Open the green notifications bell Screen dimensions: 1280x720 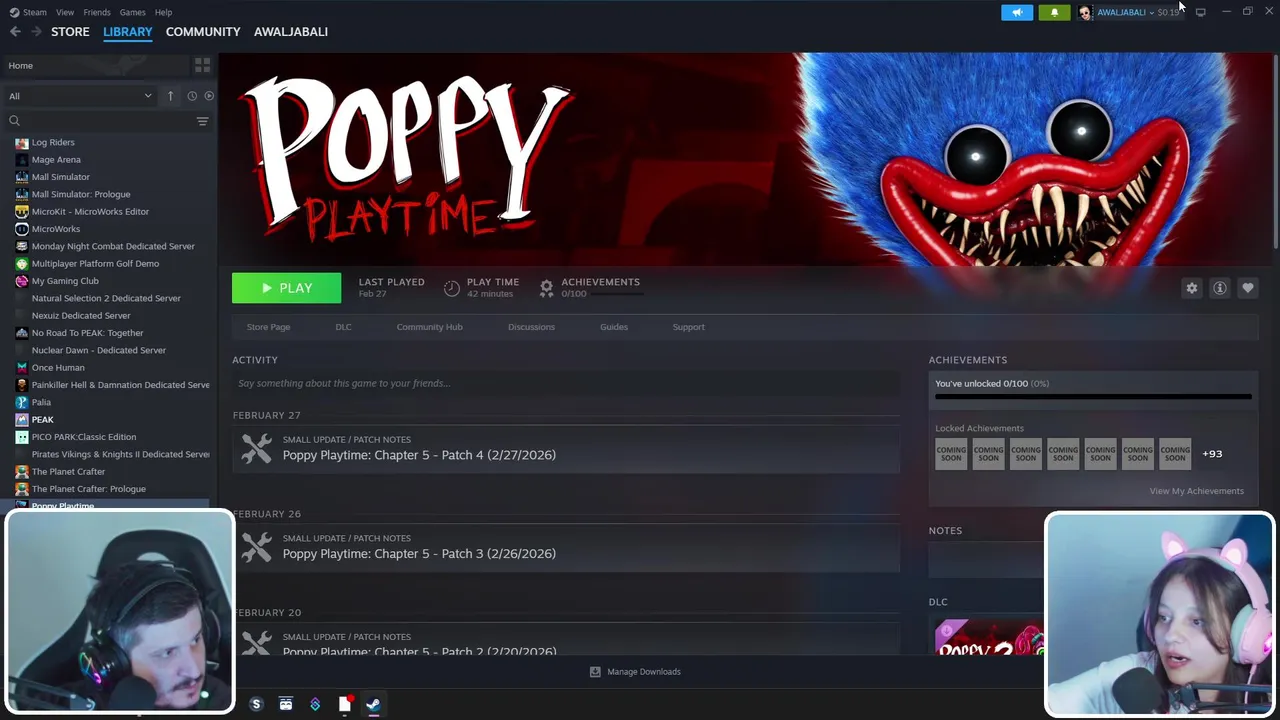(1054, 12)
